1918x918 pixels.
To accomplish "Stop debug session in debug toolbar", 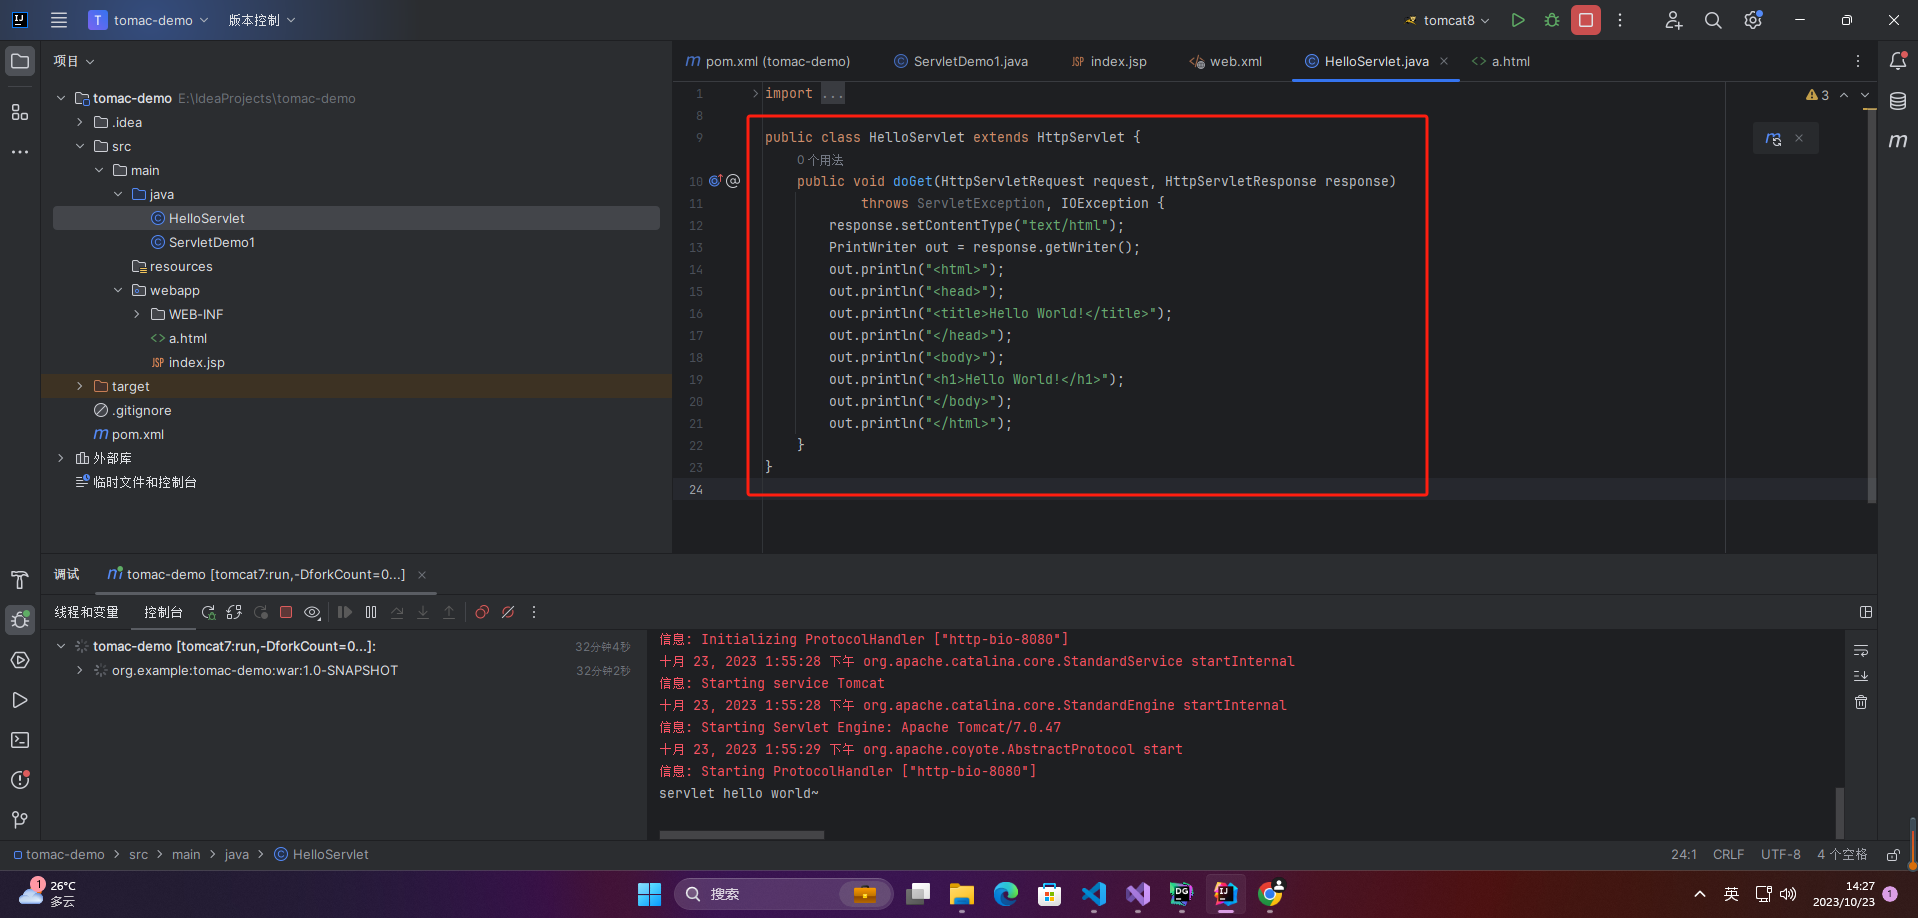I will (x=286, y=612).
